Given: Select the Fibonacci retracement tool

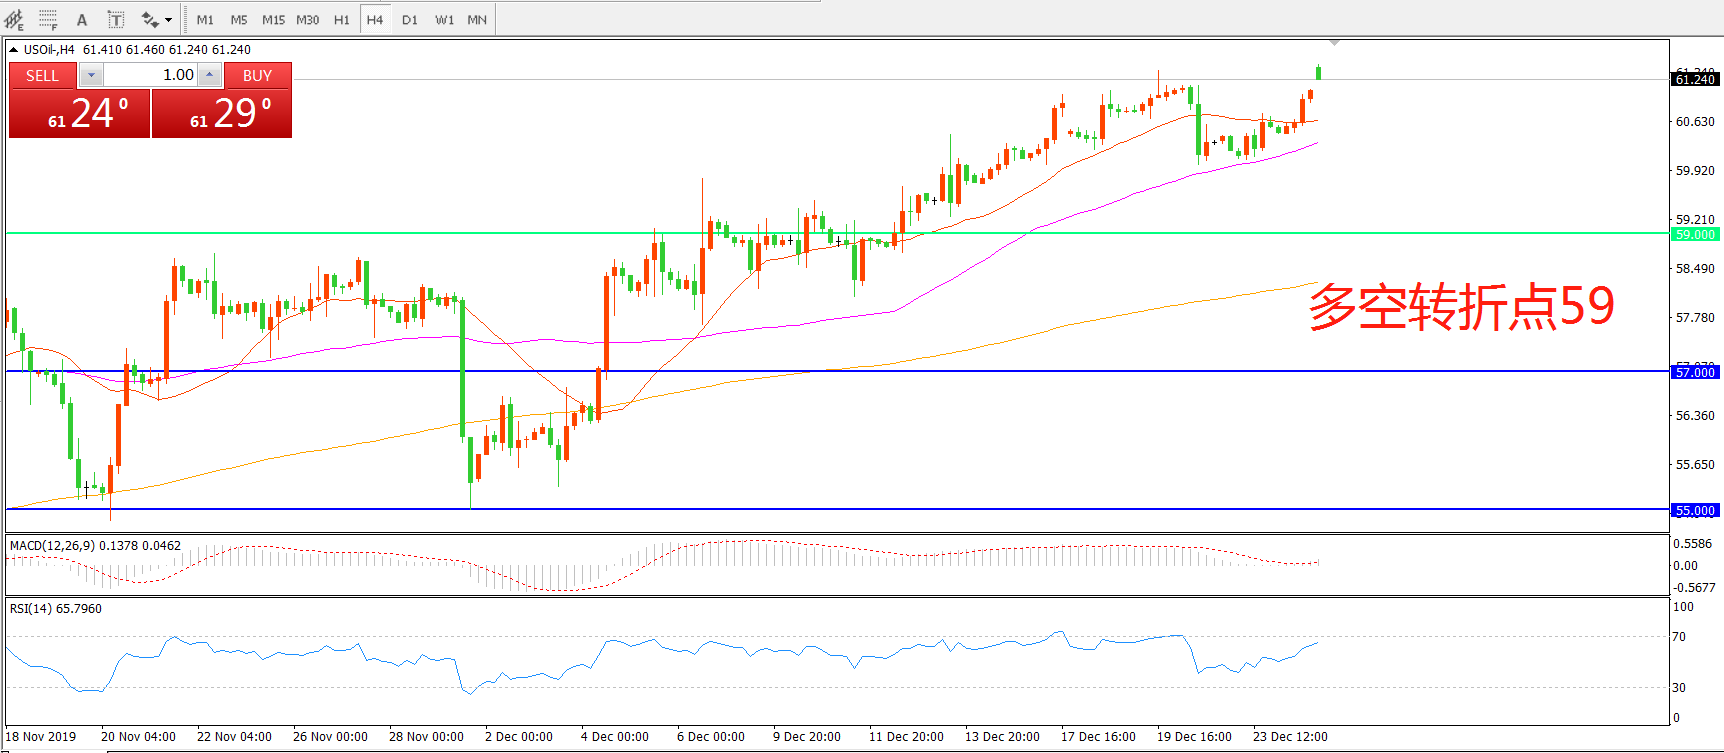Looking at the screenshot, I should click(47, 19).
